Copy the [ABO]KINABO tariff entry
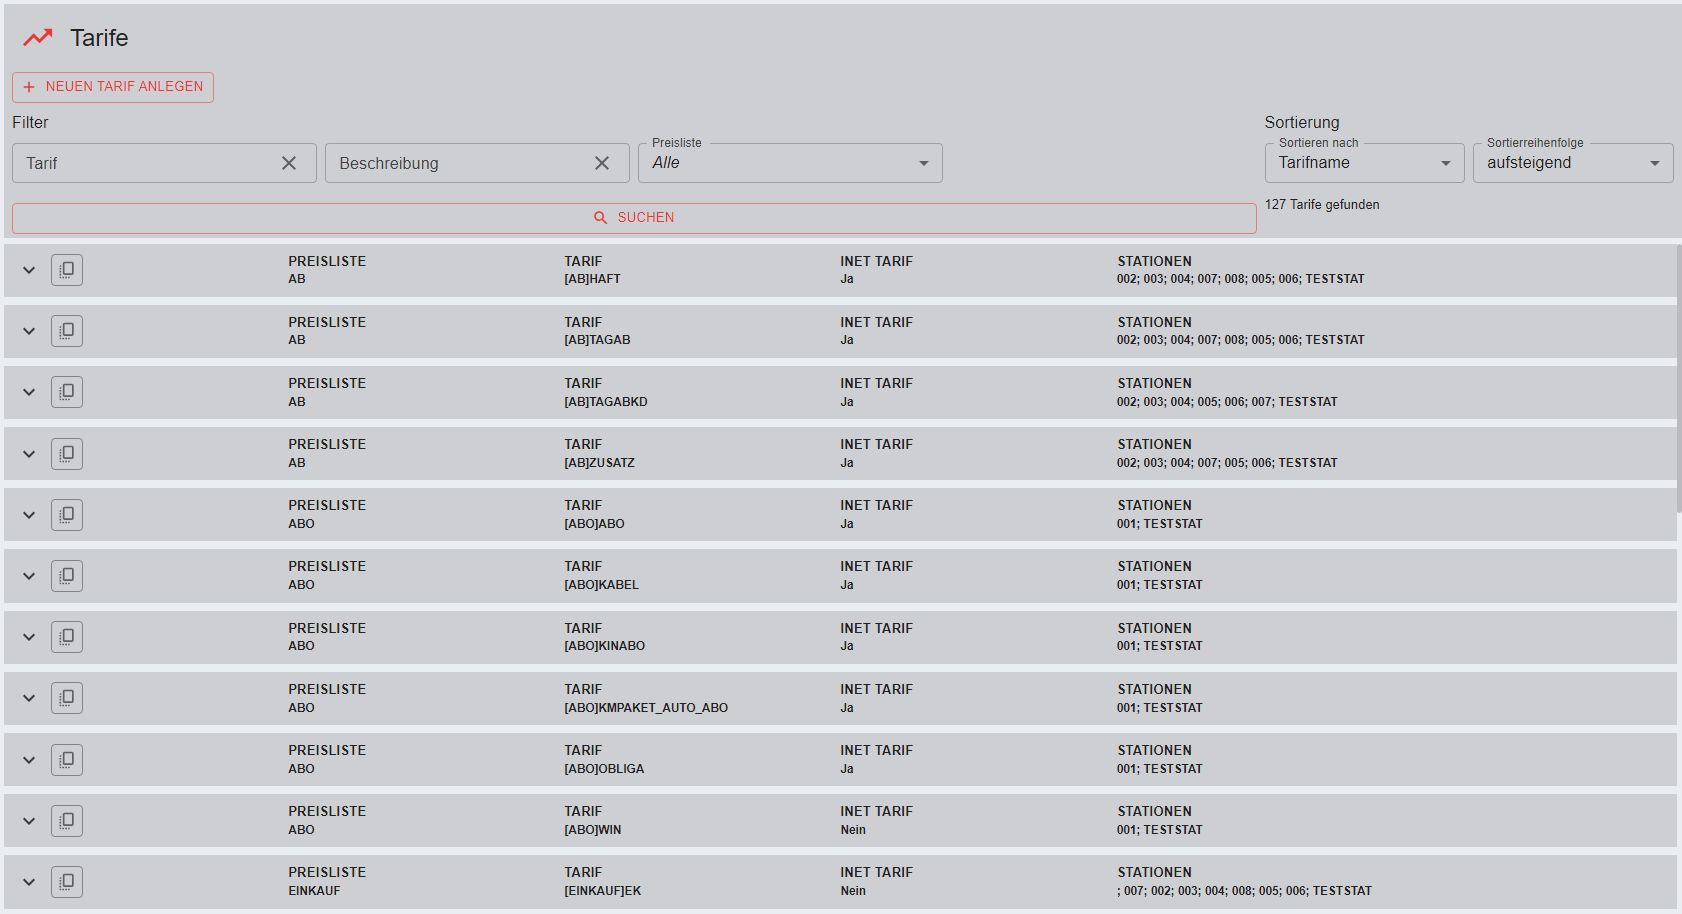 67,637
